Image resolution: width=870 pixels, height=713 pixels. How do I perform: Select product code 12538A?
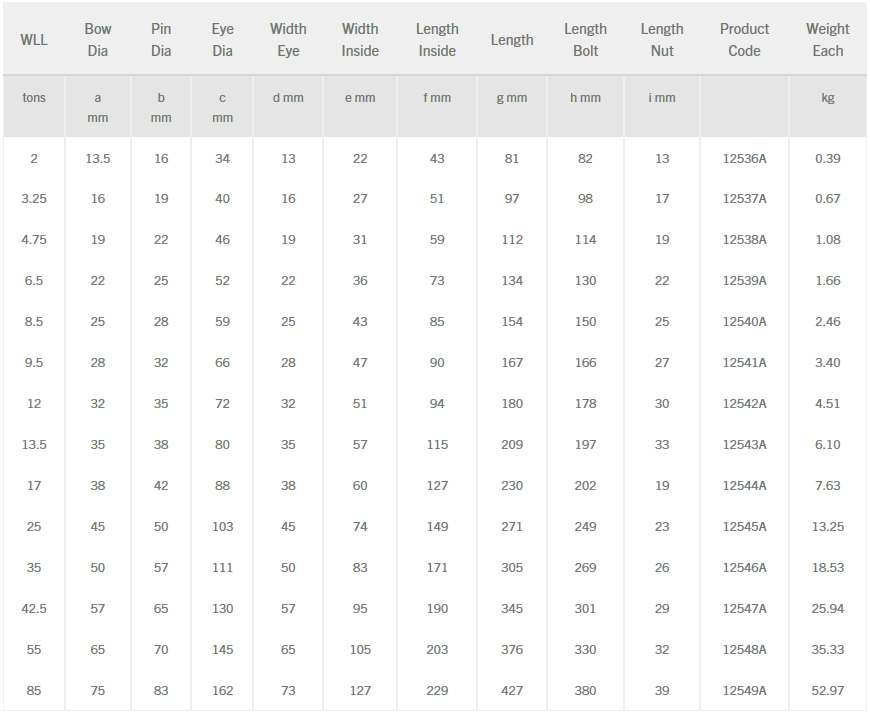[744, 240]
